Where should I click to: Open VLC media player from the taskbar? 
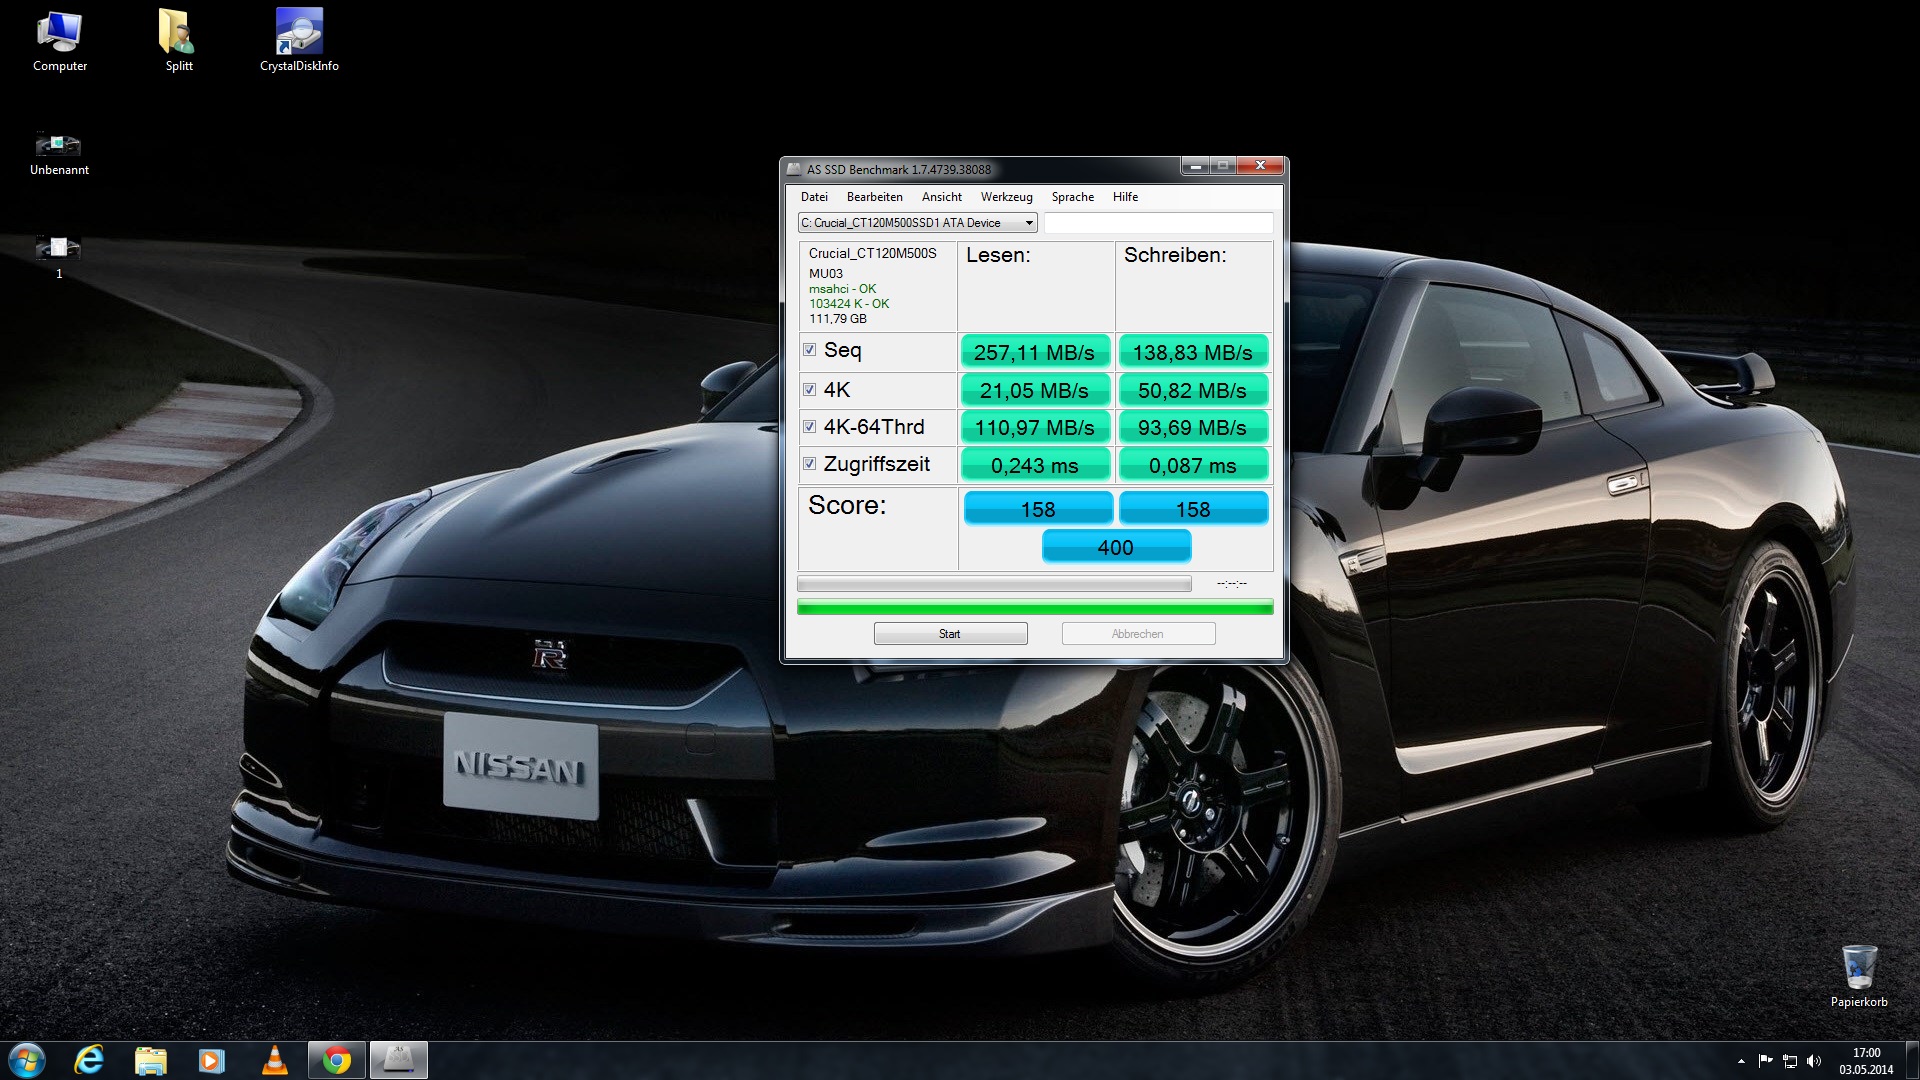point(274,1060)
